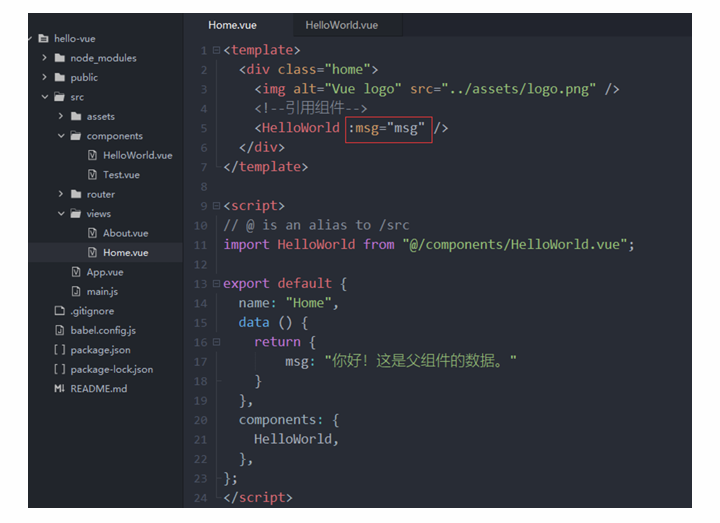Click the HelloWorld.vue file icon in tree
This screenshot has width=720, height=523.
pyautogui.click(x=93, y=155)
